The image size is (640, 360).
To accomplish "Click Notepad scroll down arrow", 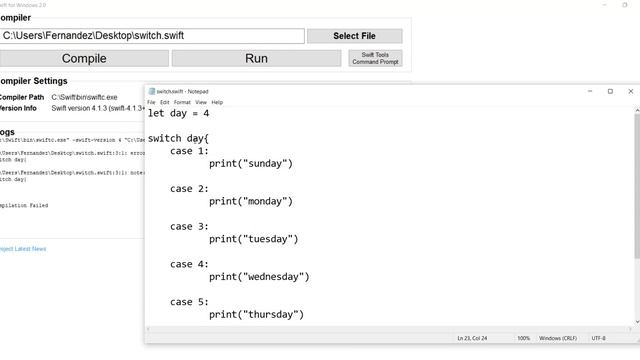I will (637, 322).
